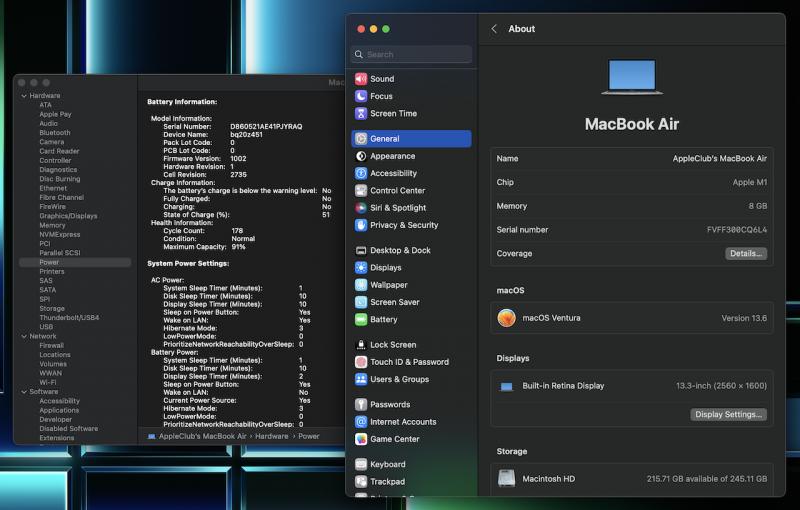Select Applications in System Information sidebar
The height and width of the screenshot is (510, 800).
pos(59,410)
